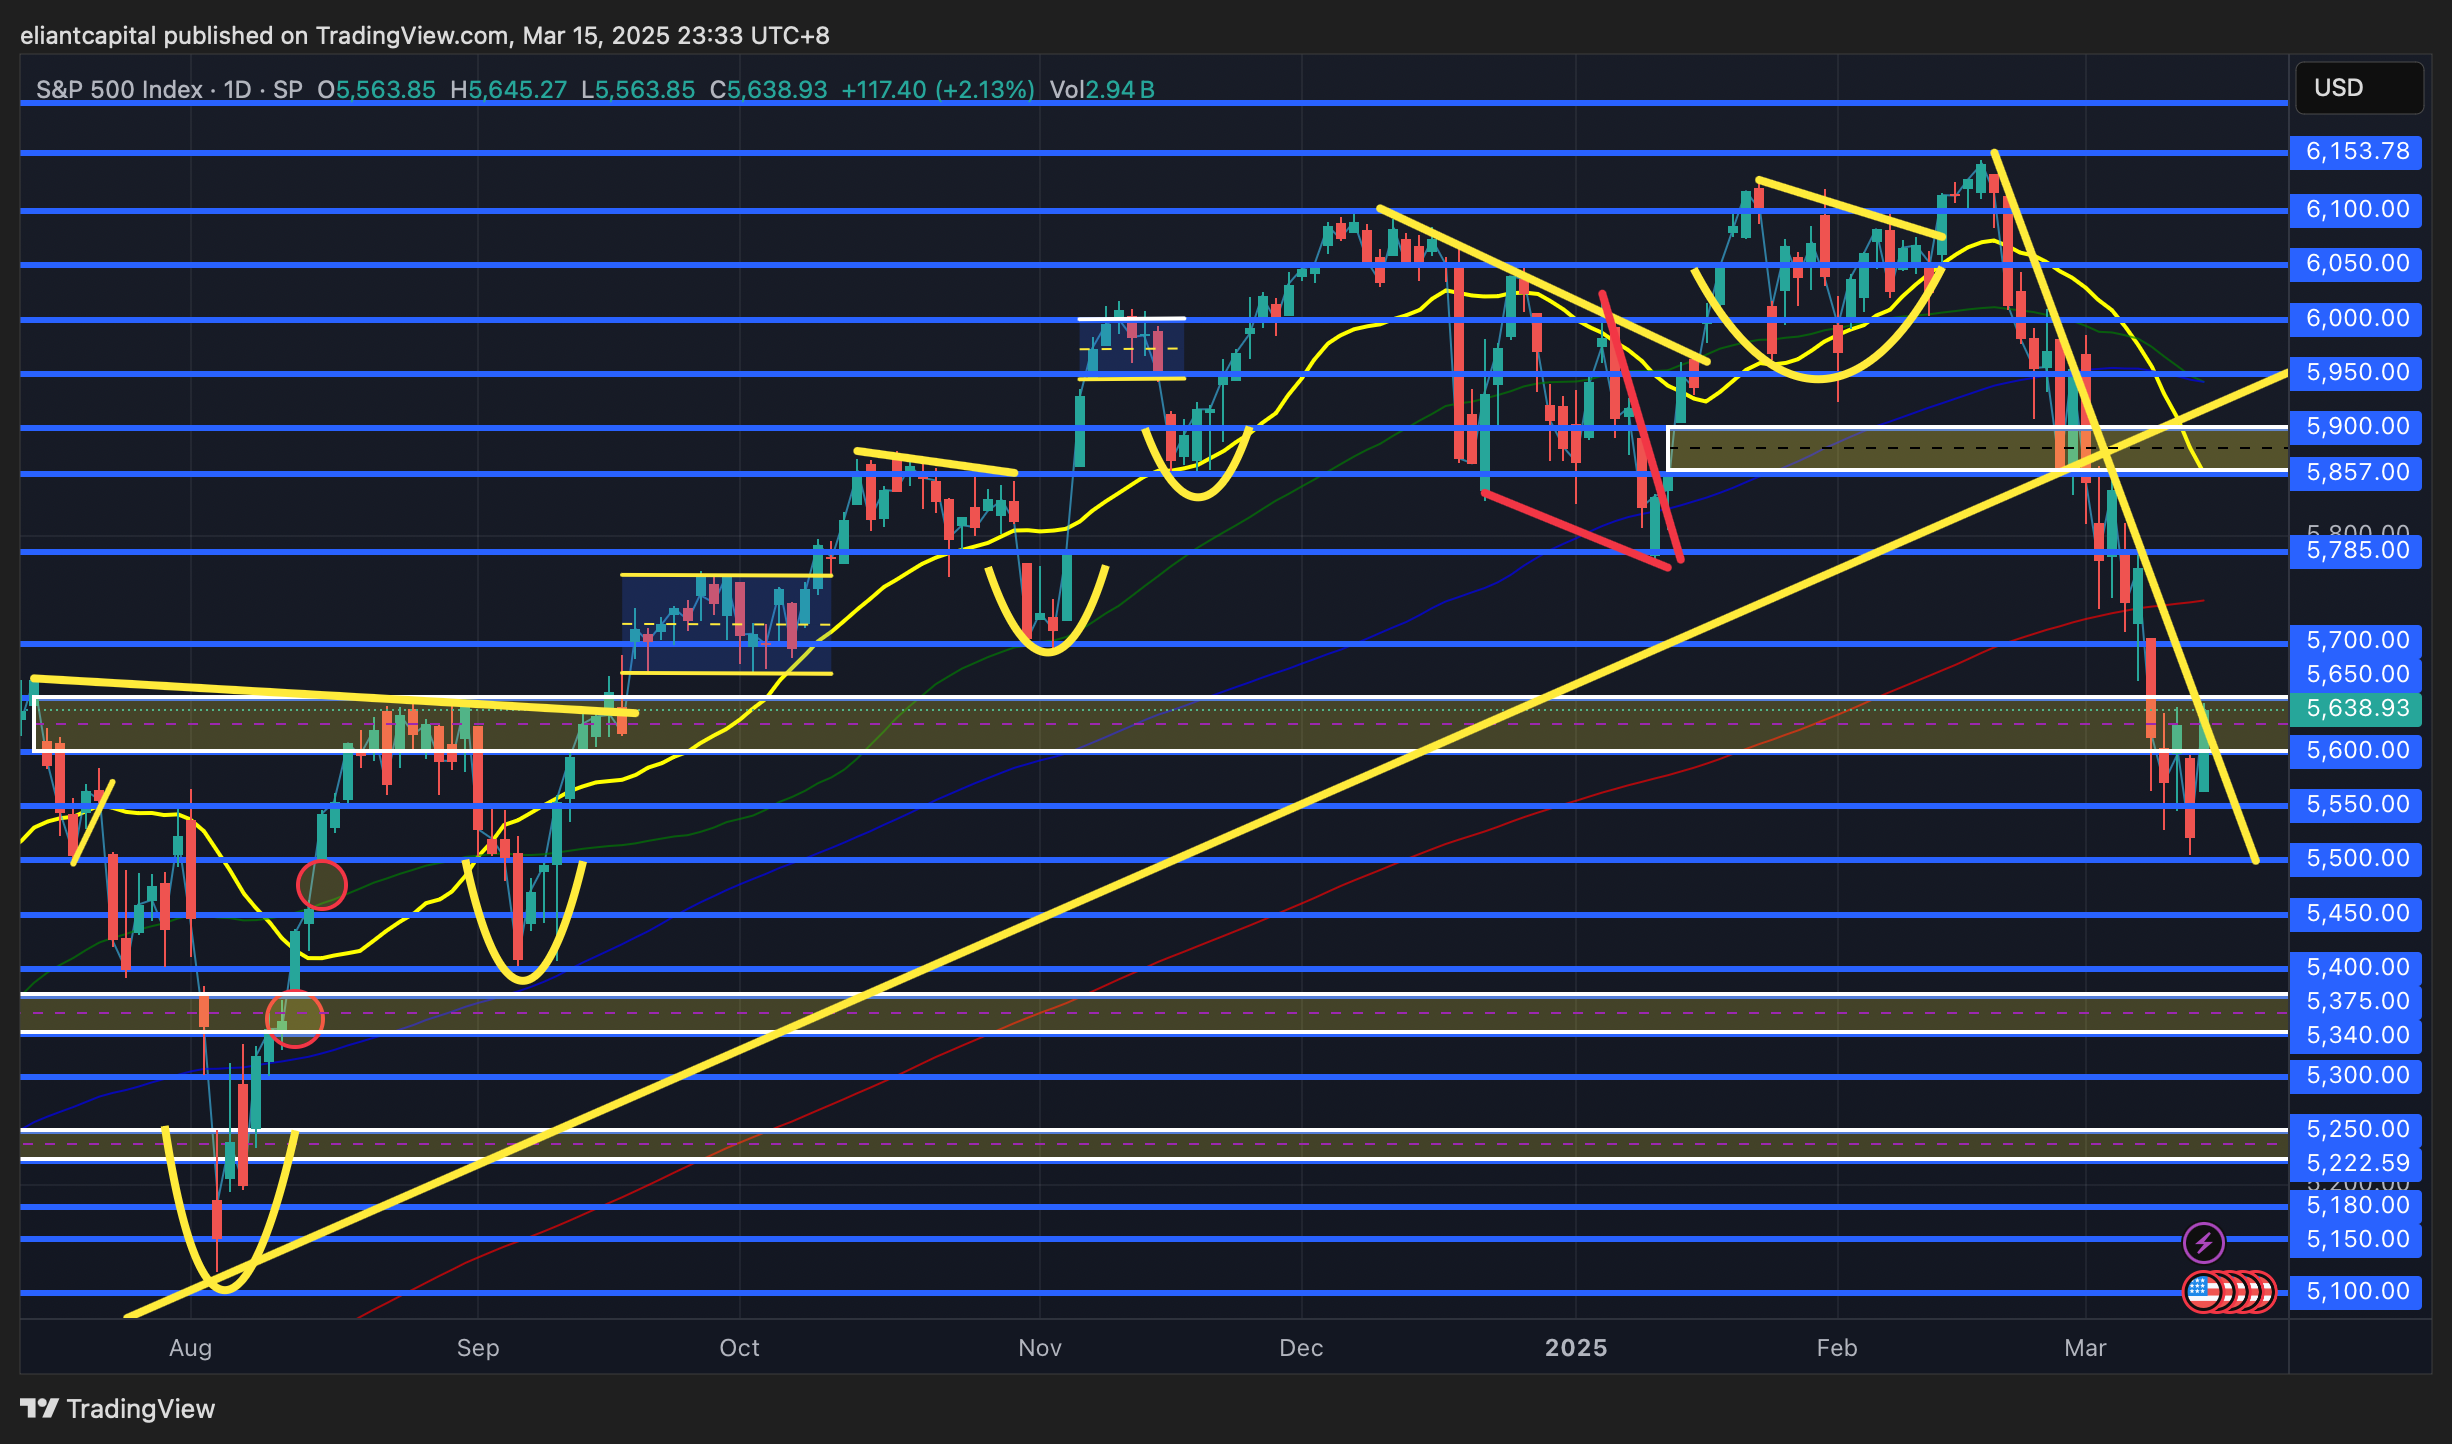The height and width of the screenshot is (1444, 2452).
Task: Click the Nov label on time axis
Action: pos(1039,1348)
